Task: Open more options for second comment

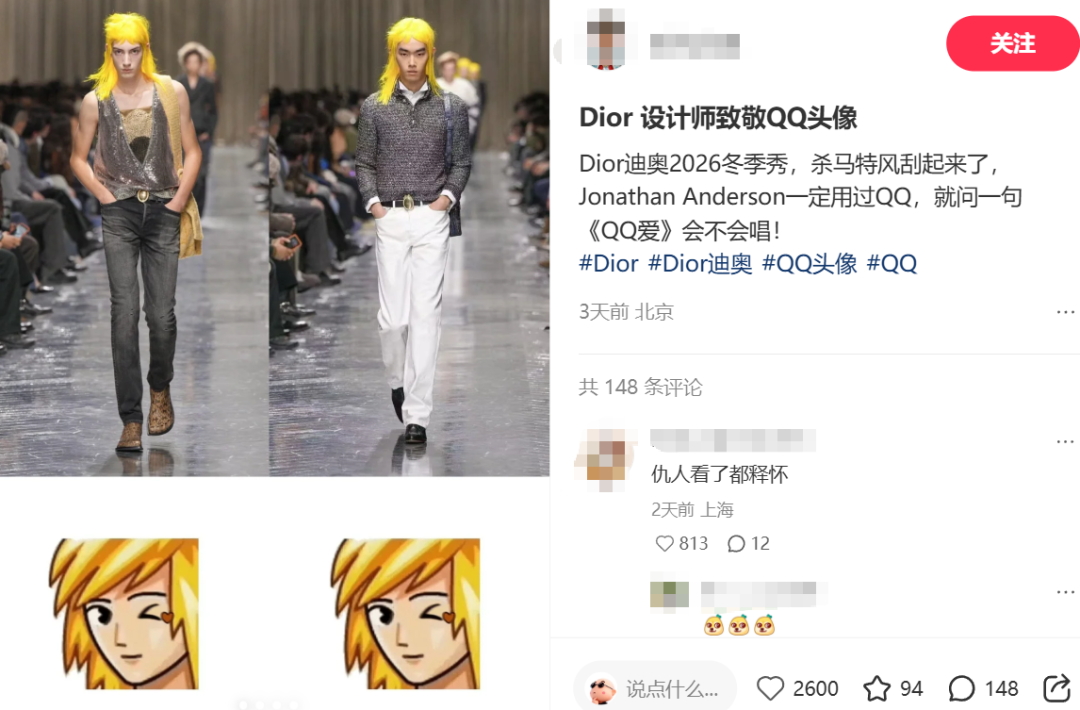Action: (1065, 592)
